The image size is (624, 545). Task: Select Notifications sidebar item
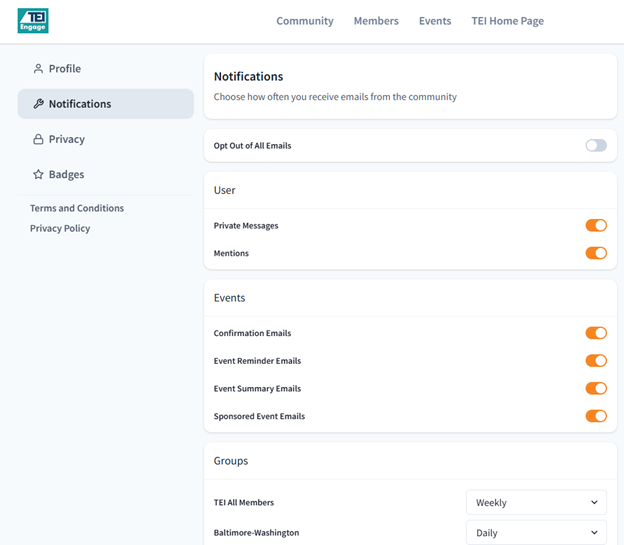(105, 104)
